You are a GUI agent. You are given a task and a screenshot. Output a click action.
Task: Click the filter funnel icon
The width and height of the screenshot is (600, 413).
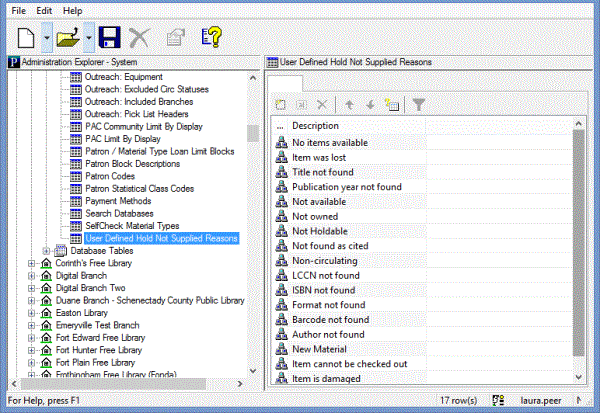coord(420,104)
